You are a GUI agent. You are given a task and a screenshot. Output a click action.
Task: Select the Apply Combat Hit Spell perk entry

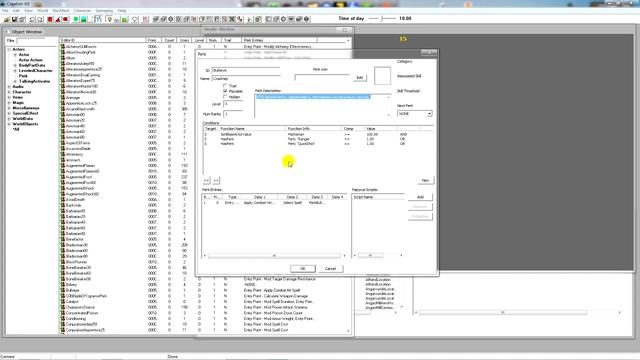click(274, 202)
